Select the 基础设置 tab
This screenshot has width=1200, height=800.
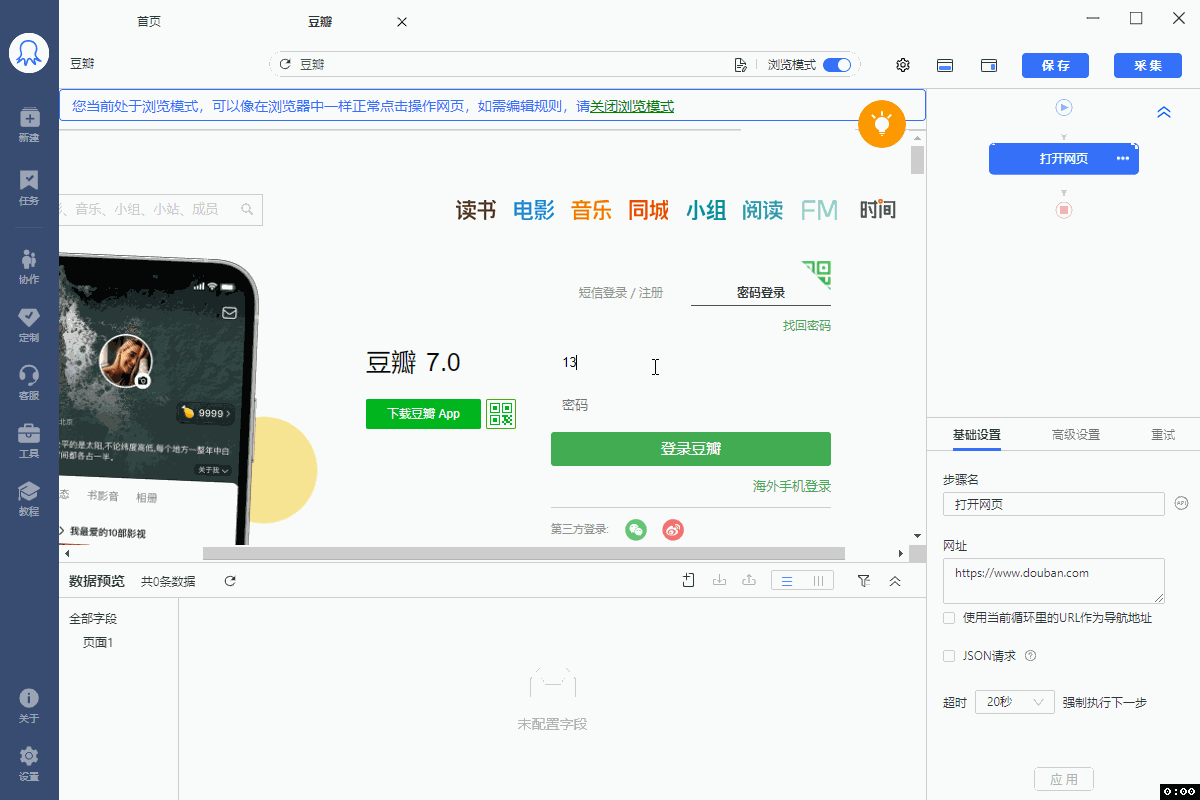click(977, 435)
